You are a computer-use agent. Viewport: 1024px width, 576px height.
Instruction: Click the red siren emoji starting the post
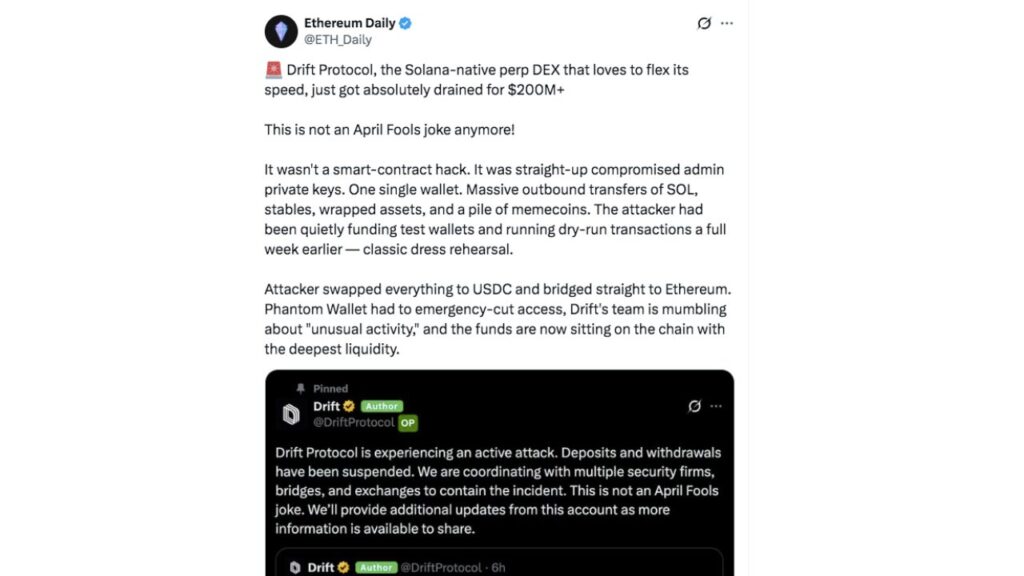pos(273,70)
